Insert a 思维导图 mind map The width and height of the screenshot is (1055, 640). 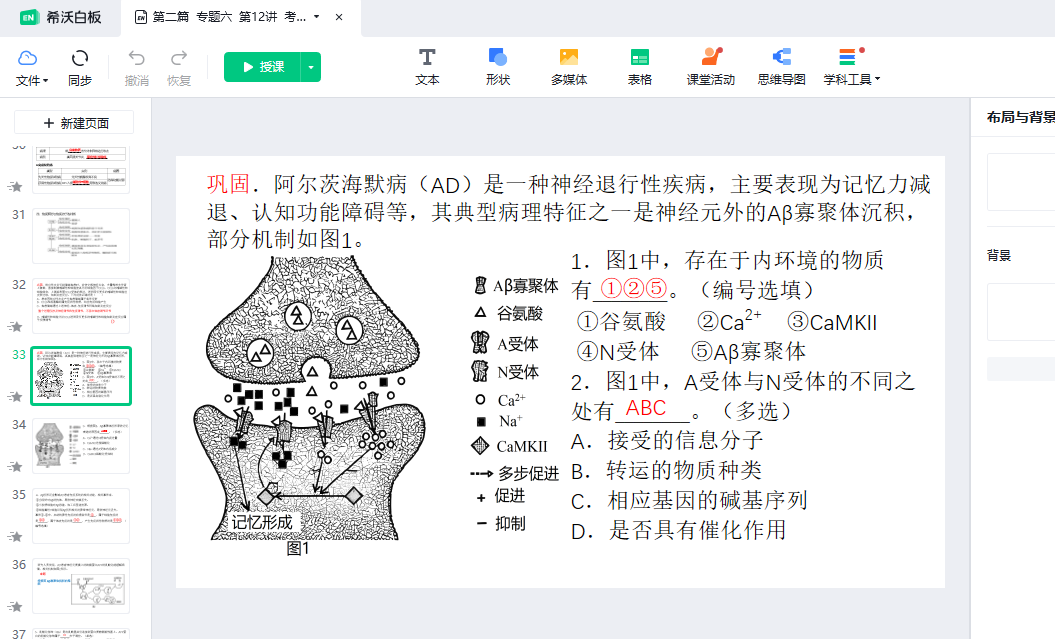tap(782, 67)
